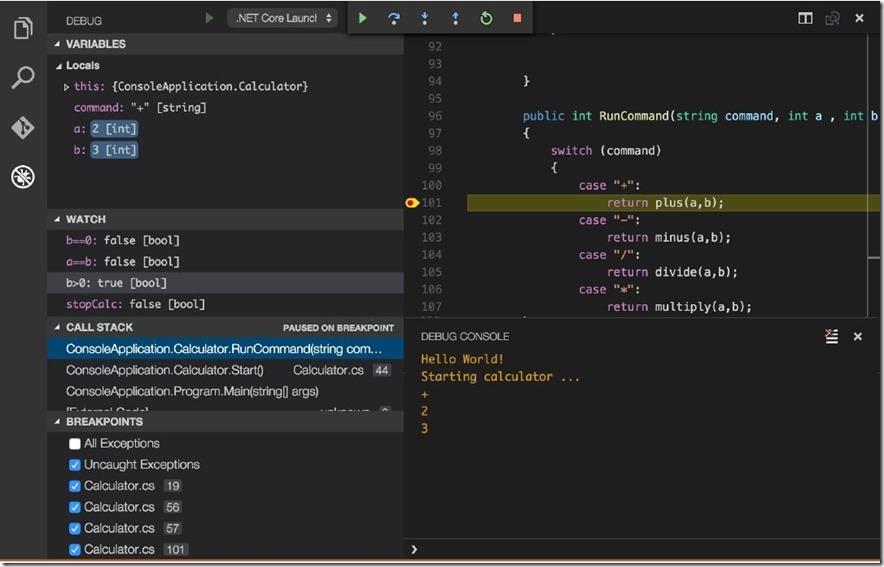The height and width of the screenshot is (567, 884).
Task: Click the 'Paused on Breakpoint' status label
Action: click(x=338, y=328)
